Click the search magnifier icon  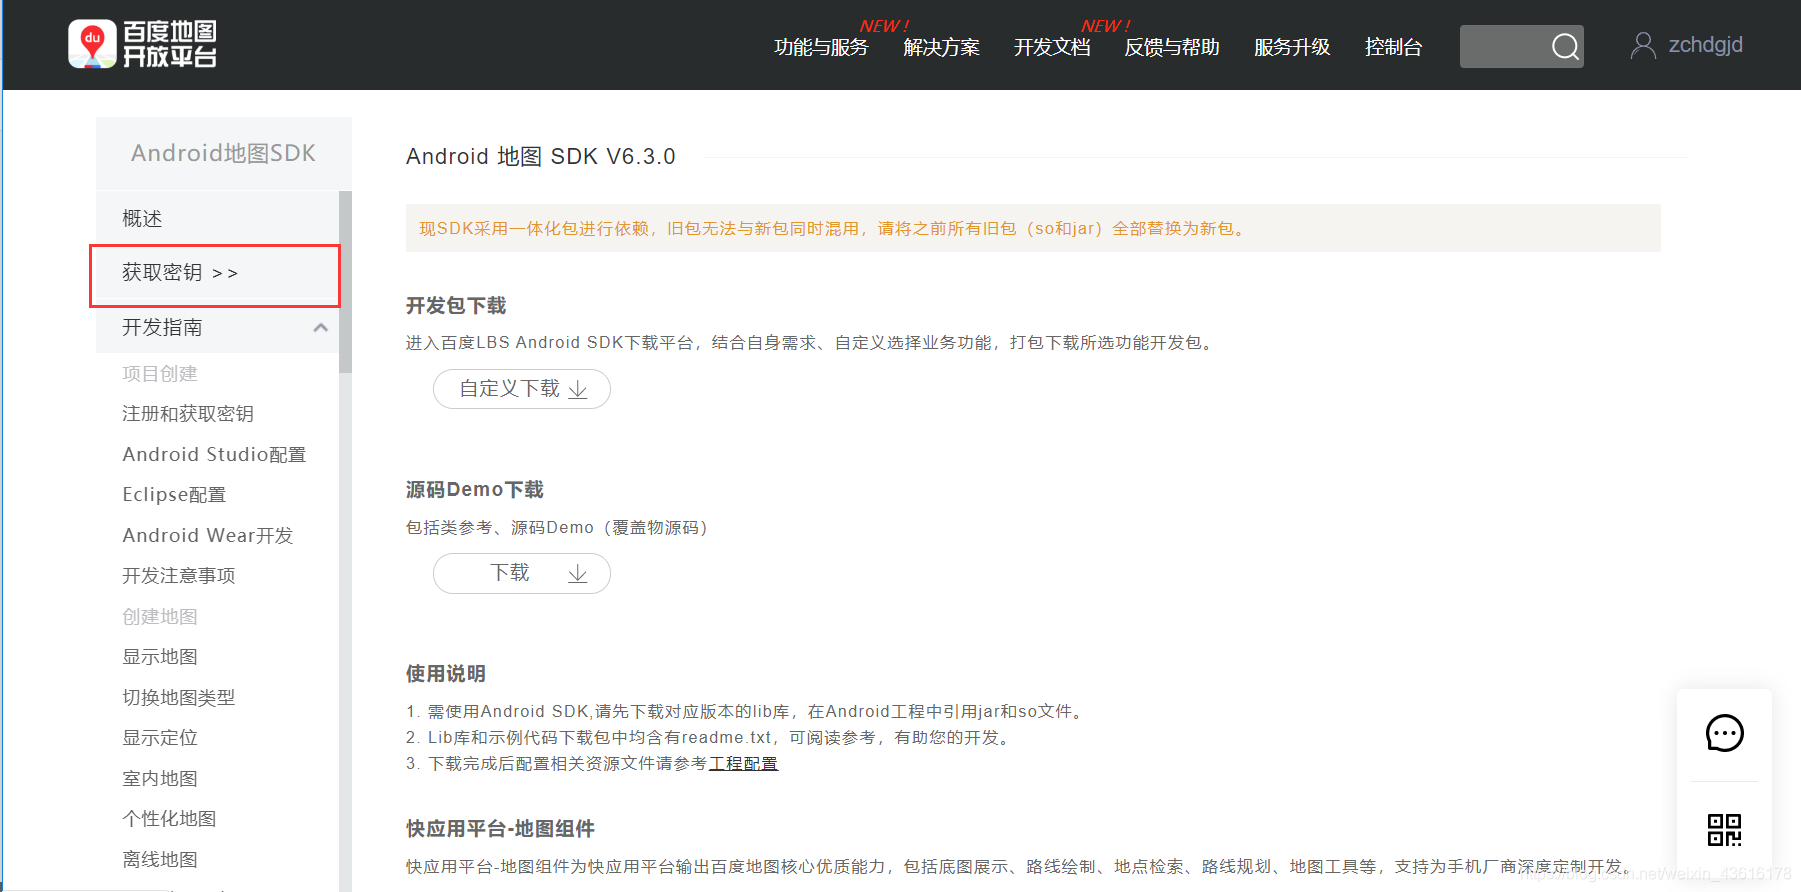(1565, 47)
